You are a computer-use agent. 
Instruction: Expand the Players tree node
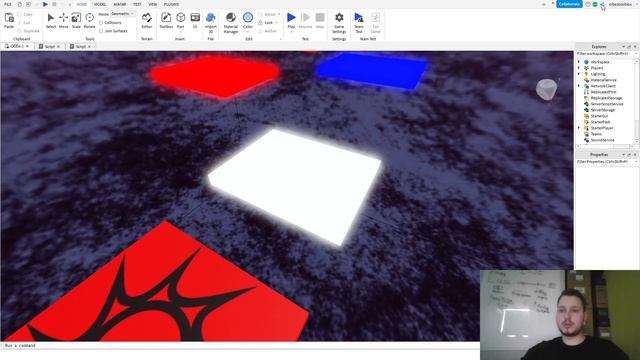tap(579, 68)
